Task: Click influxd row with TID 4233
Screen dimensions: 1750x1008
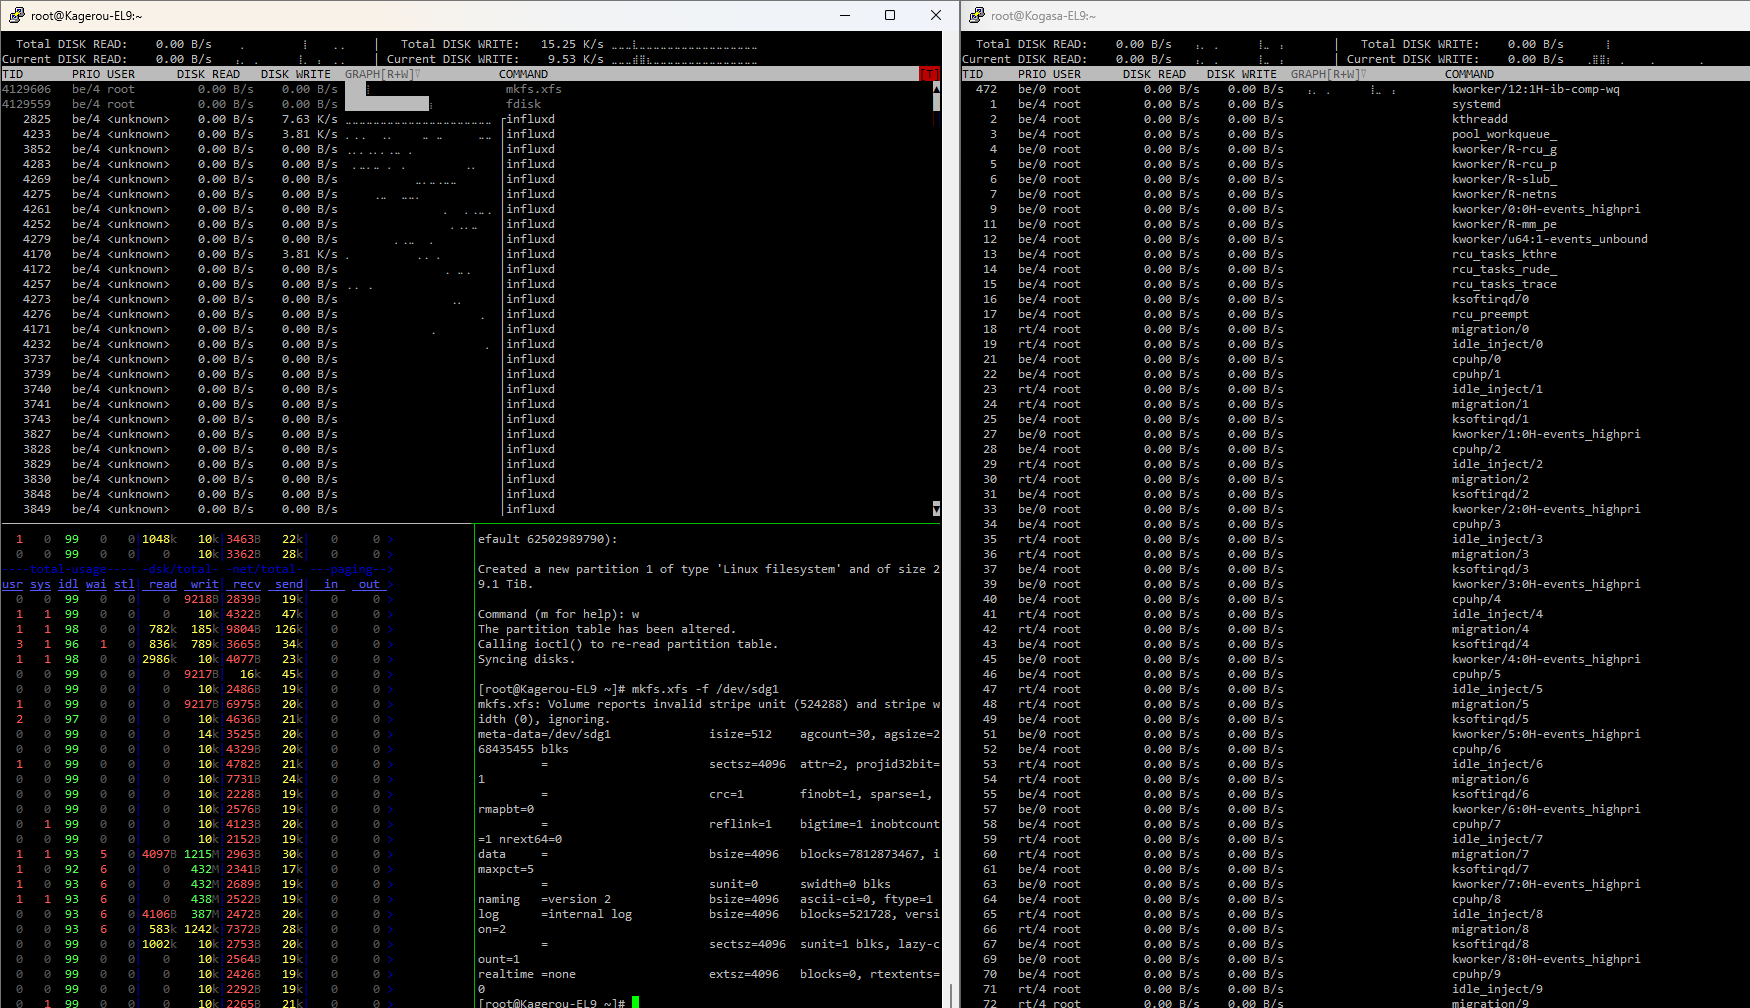Action: click(466, 134)
